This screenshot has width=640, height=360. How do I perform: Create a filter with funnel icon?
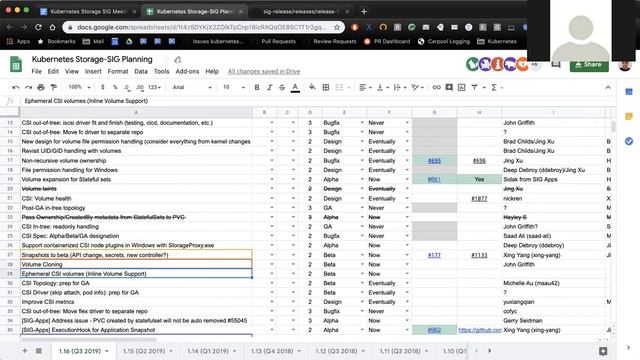point(474,87)
